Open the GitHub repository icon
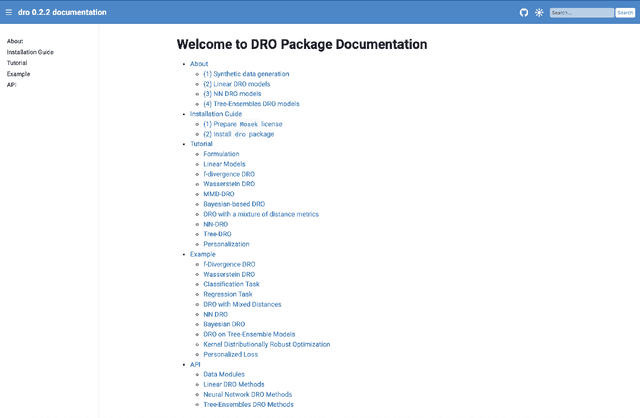Viewport: 640px width, 418px height. click(x=523, y=12)
